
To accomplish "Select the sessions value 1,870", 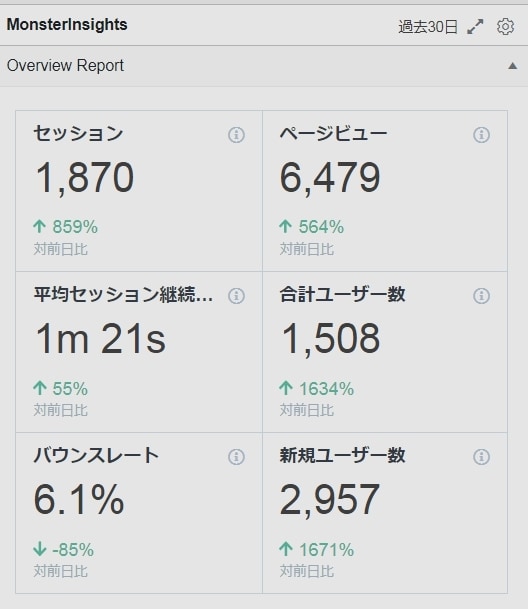I will (x=85, y=178).
